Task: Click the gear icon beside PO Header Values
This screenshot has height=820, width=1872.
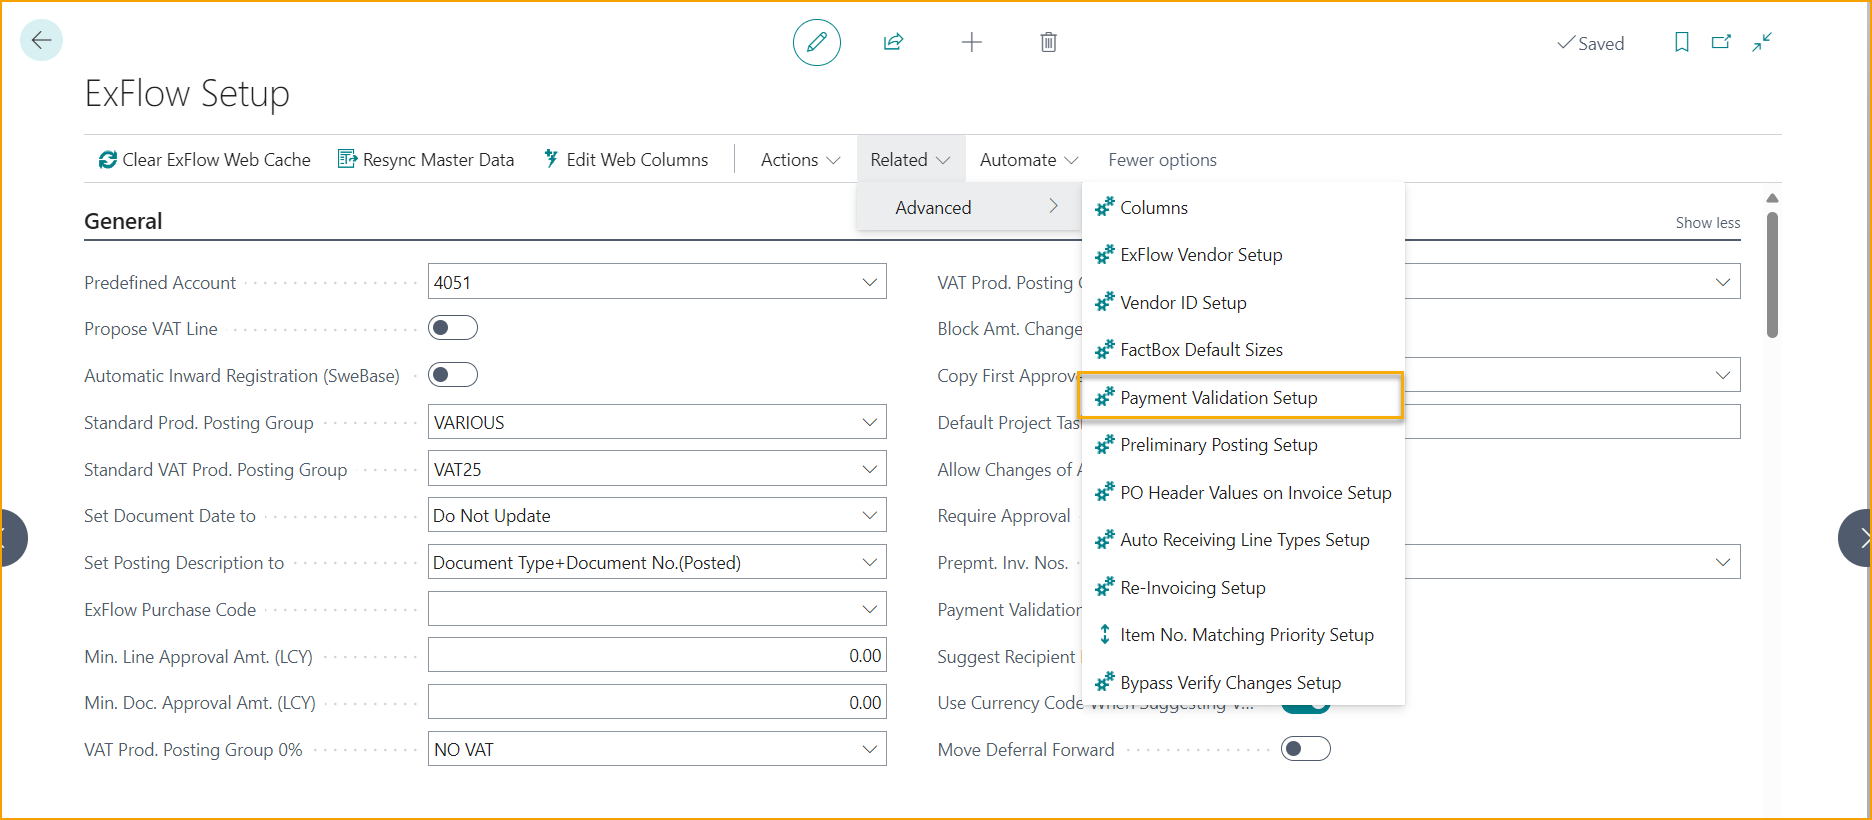Action: 1104,492
